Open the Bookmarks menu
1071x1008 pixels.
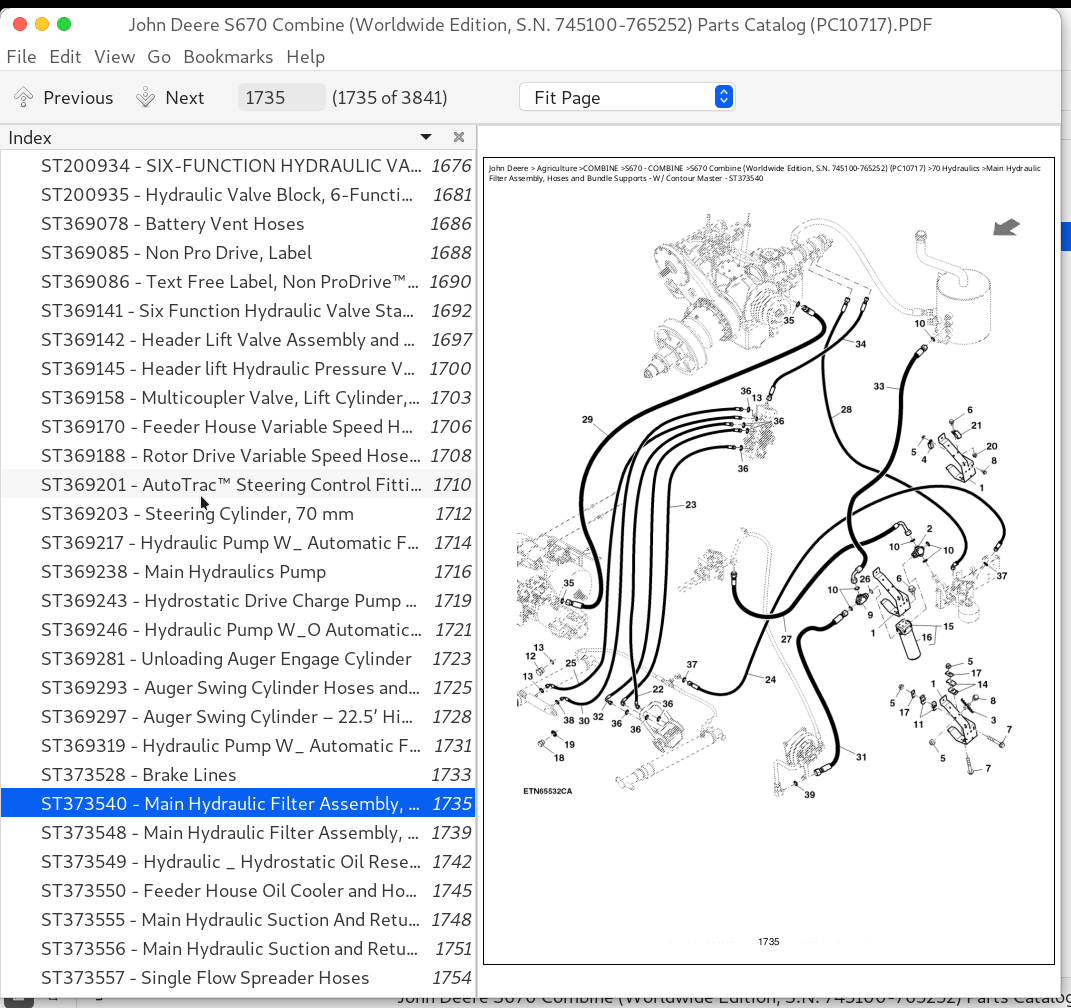click(x=228, y=57)
